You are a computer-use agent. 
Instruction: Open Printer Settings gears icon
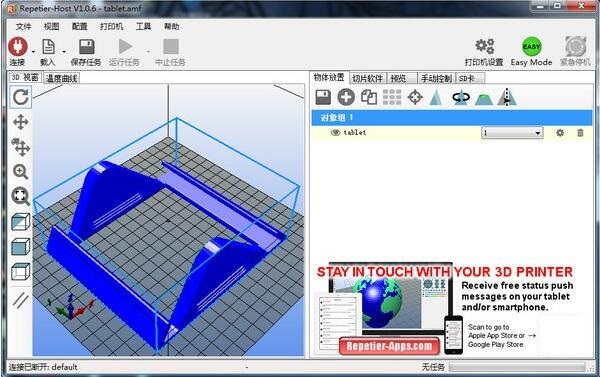coord(484,46)
